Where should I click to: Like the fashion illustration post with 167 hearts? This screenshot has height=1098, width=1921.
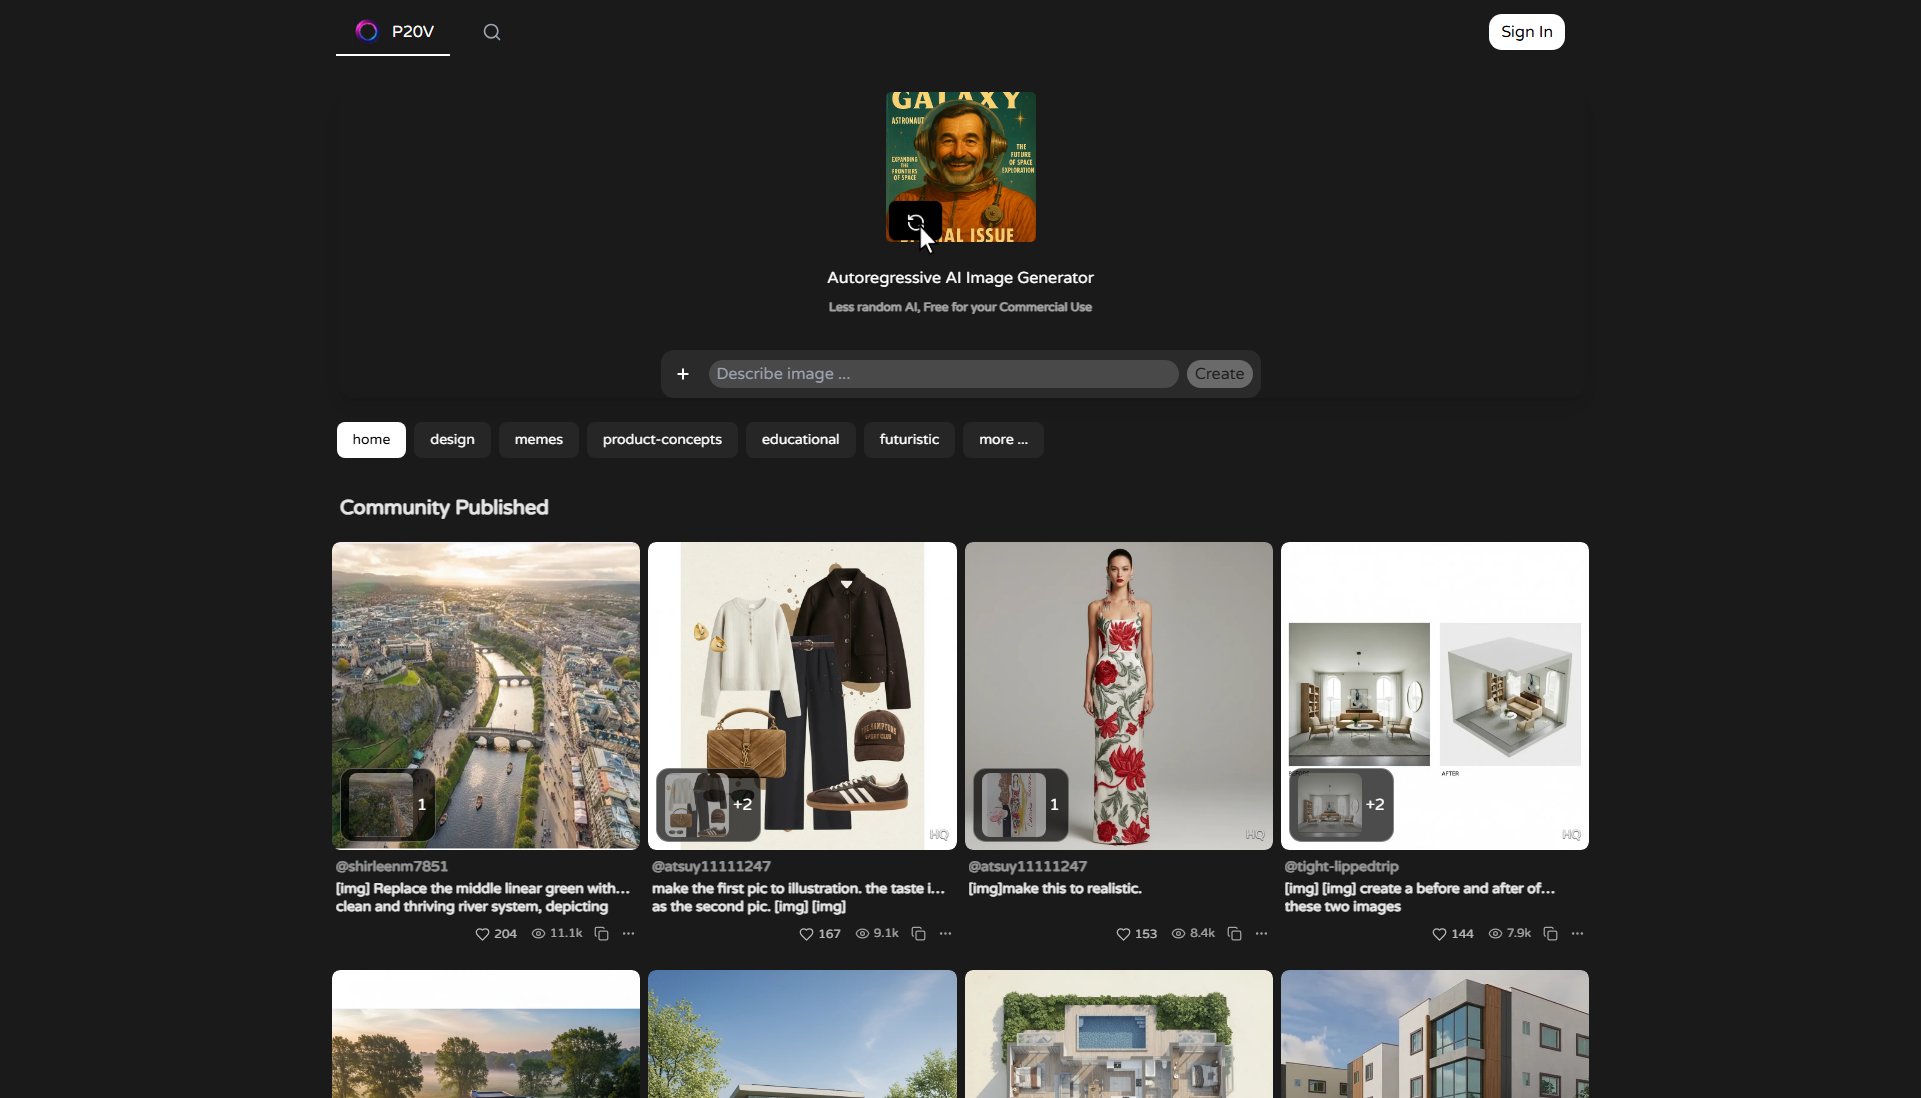806,934
